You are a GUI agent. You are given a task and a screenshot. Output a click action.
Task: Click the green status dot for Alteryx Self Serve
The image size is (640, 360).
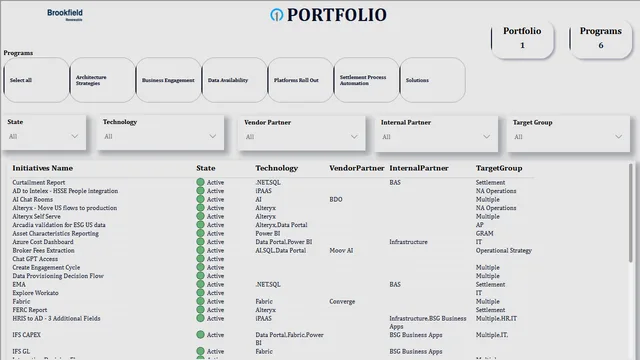(x=200, y=216)
